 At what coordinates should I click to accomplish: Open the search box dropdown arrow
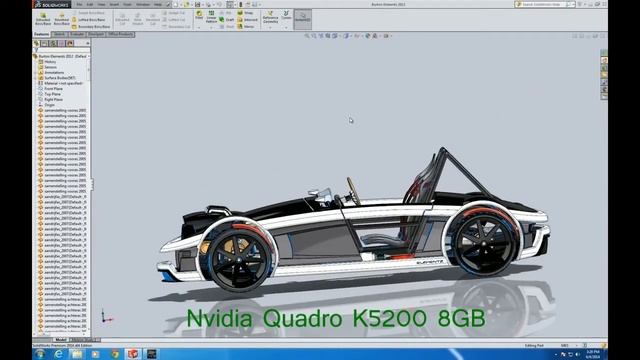point(573,4)
